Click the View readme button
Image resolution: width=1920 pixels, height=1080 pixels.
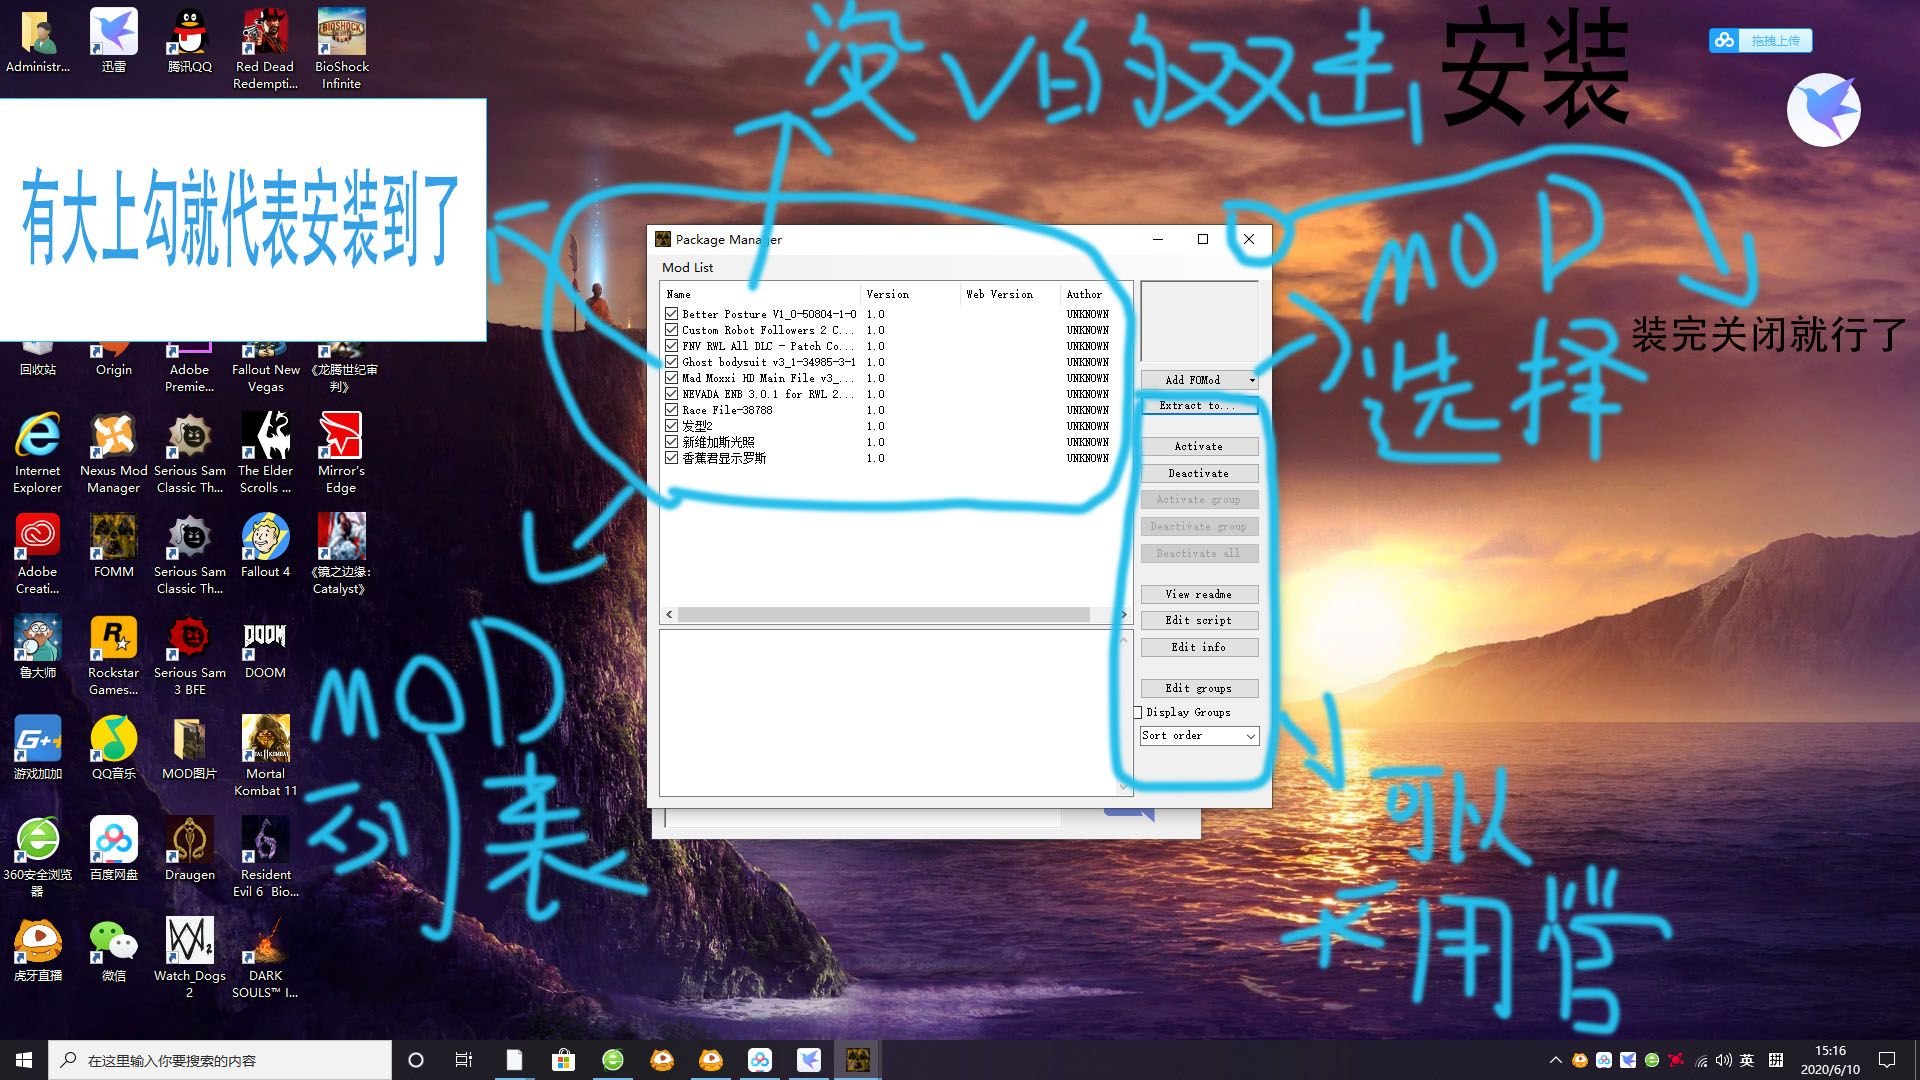(x=1199, y=595)
